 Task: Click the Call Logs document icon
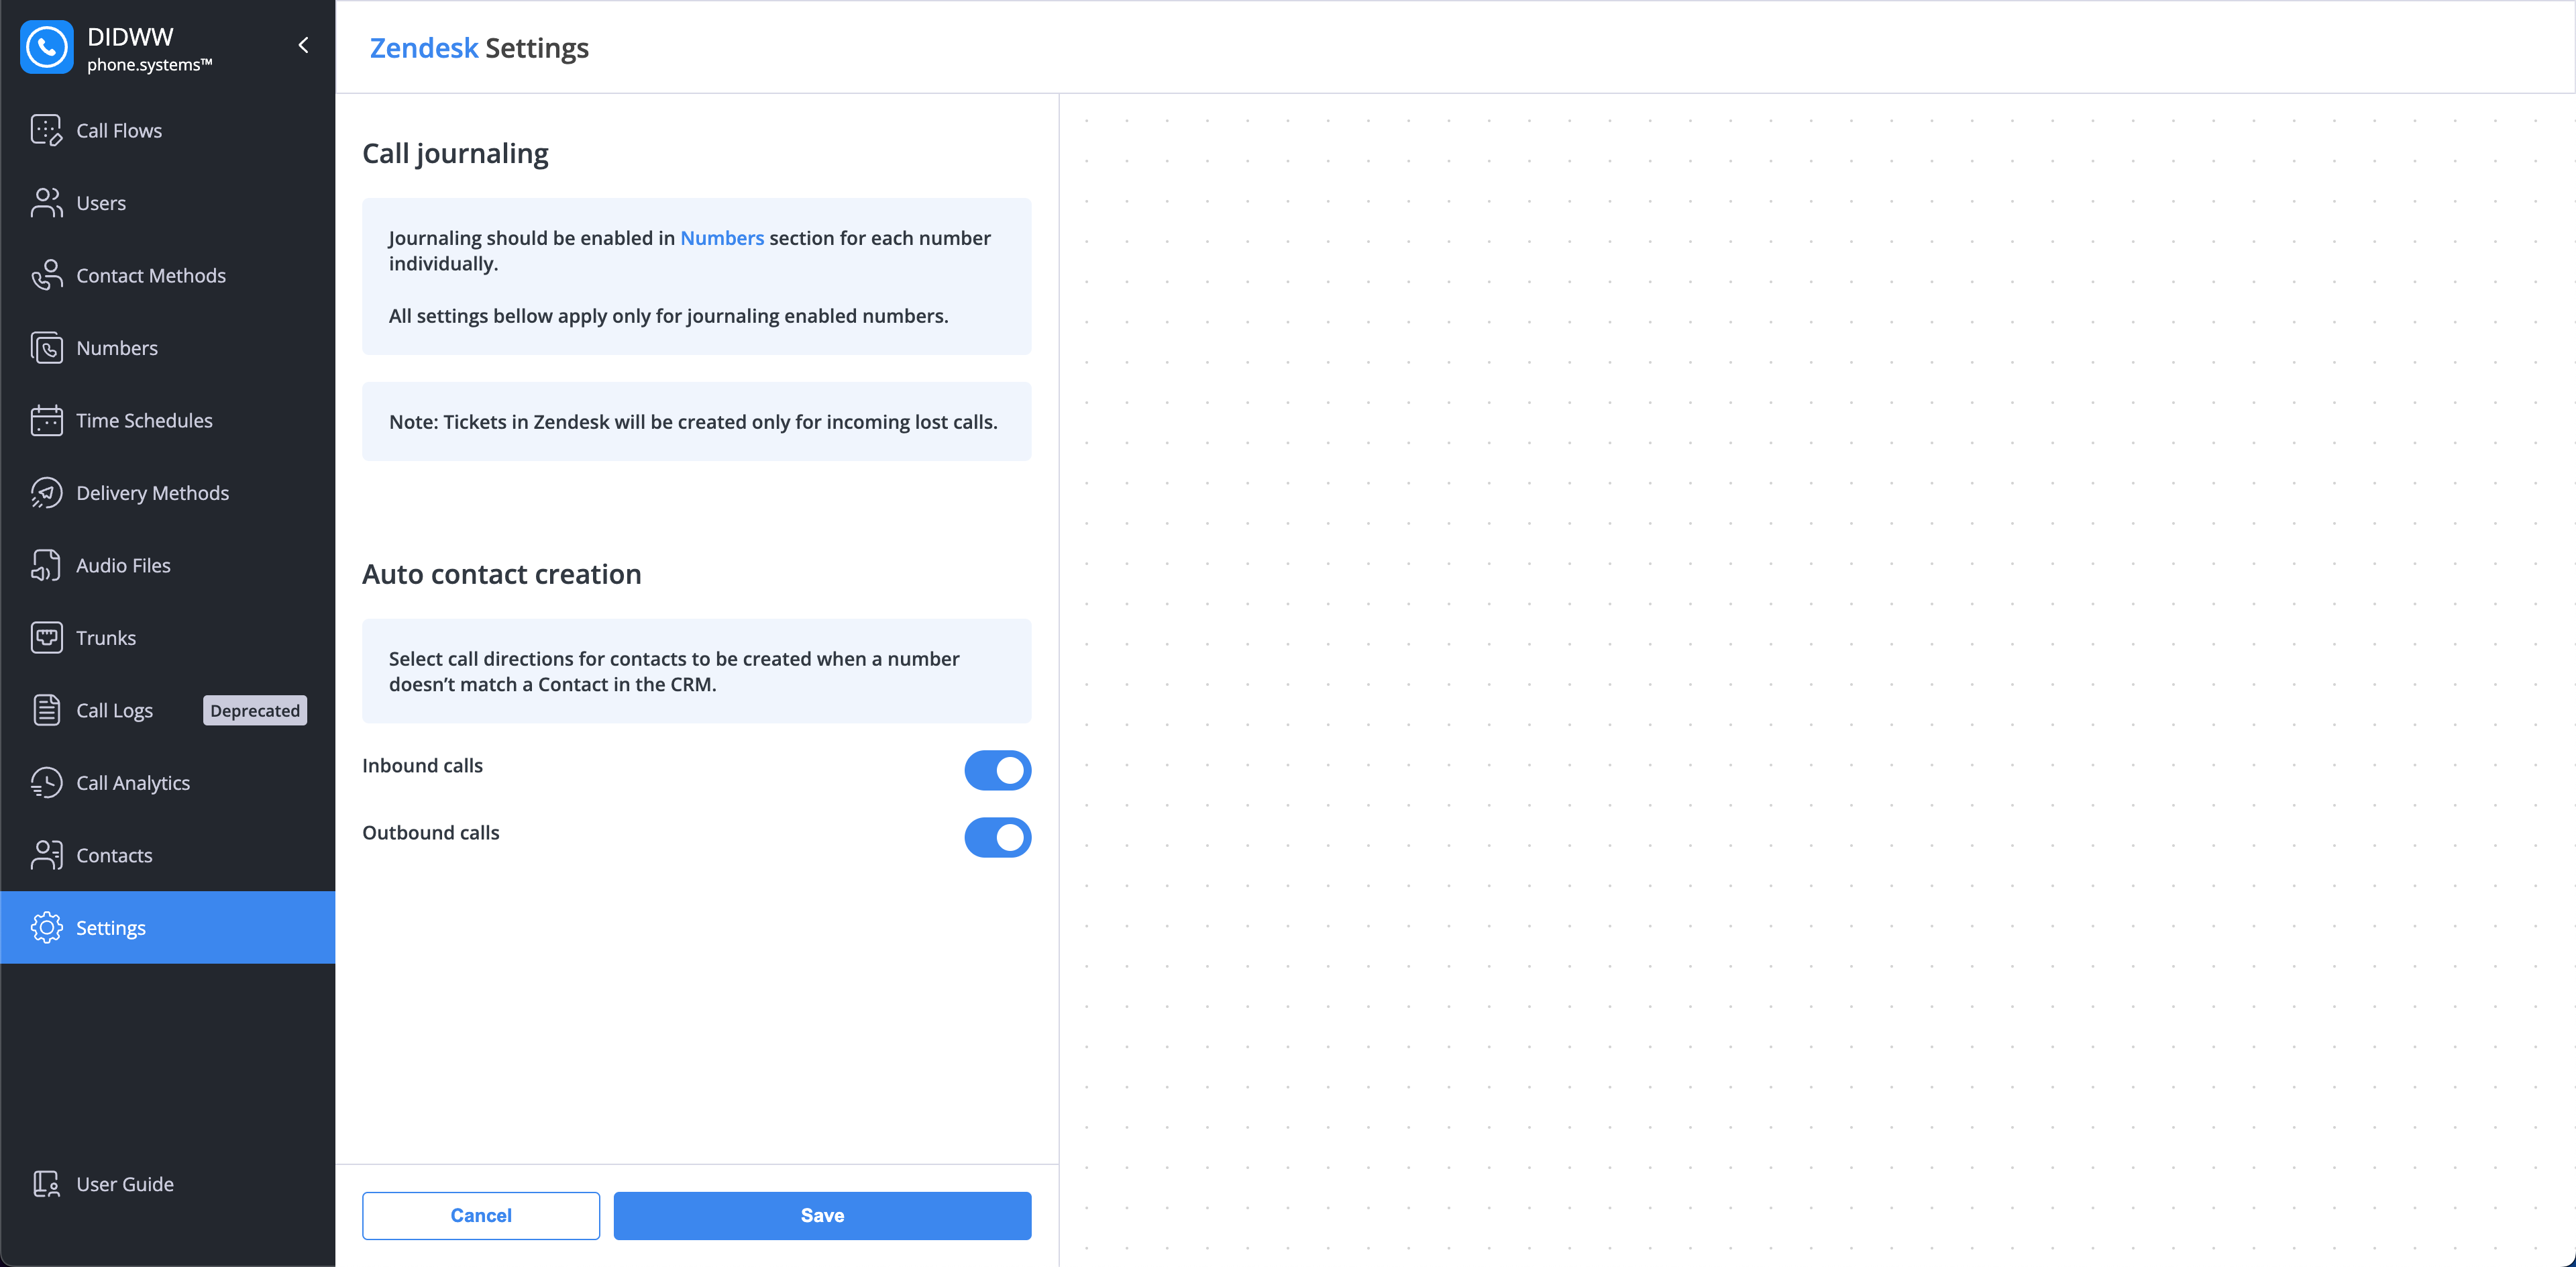click(46, 710)
